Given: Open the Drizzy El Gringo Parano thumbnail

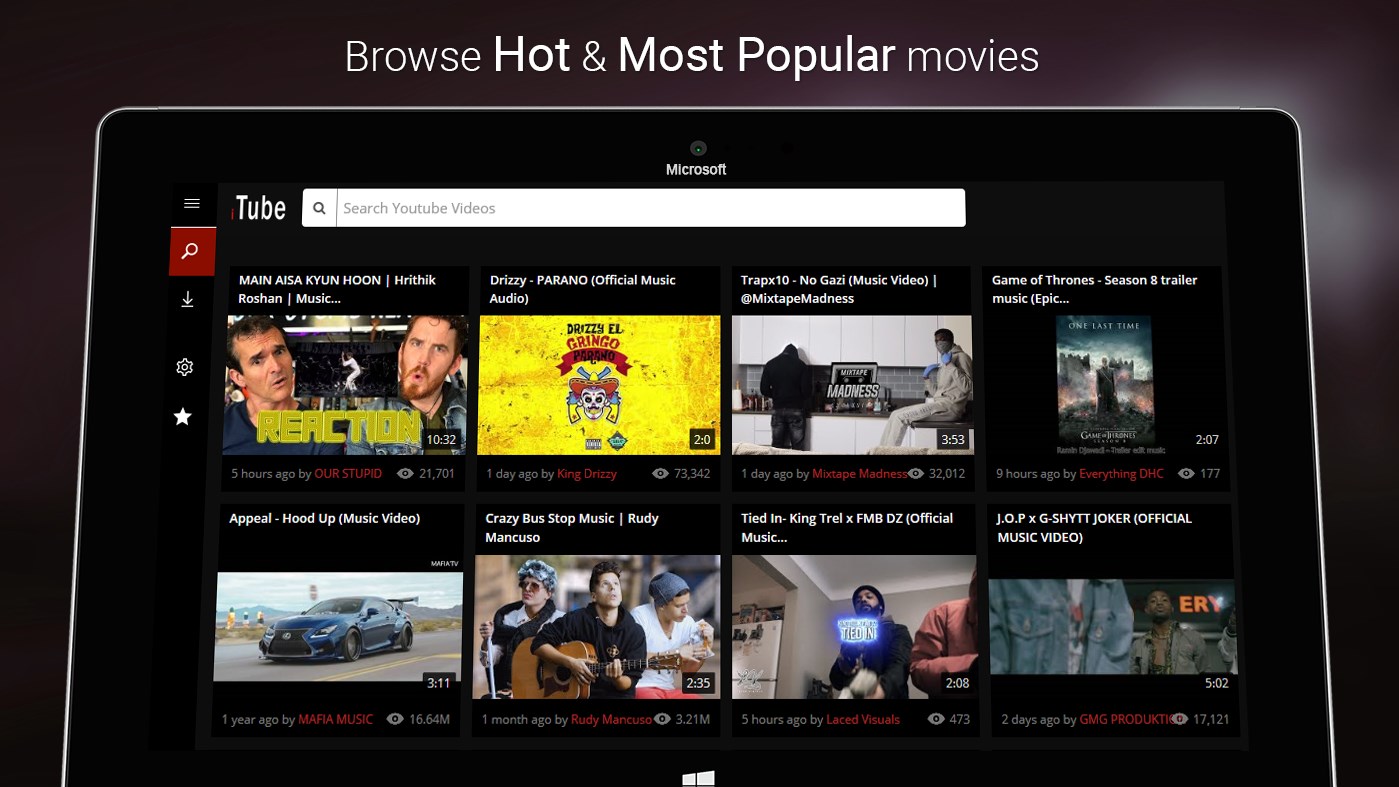Looking at the screenshot, I should pos(599,385).
